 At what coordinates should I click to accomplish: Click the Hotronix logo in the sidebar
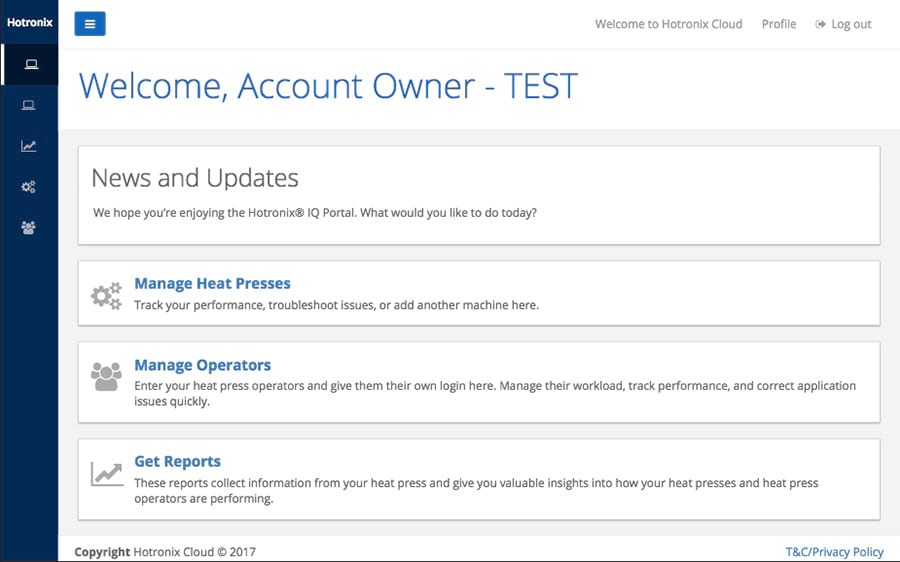click(29, 22)
